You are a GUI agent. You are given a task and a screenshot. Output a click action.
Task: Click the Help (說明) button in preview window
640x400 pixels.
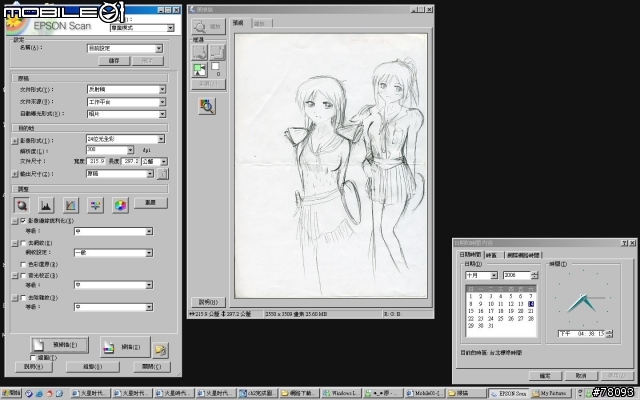(x=208, y=302)
